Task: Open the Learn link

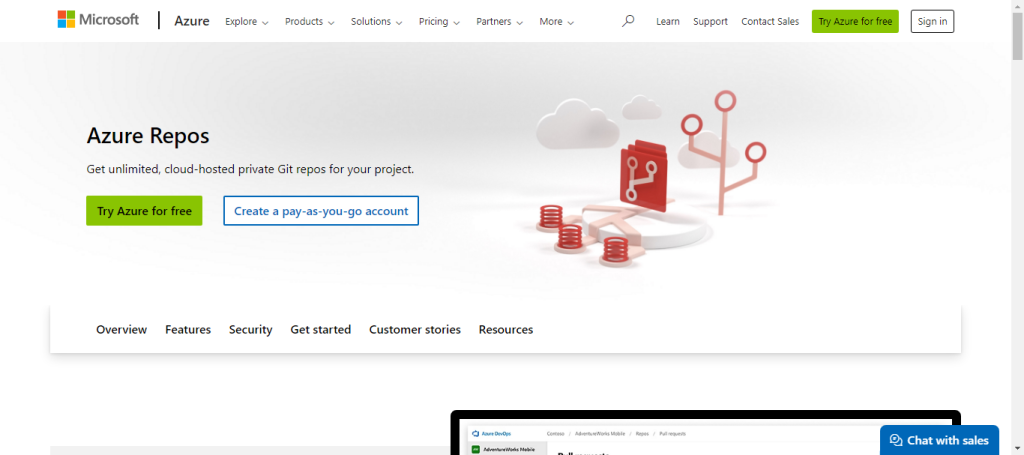Action: click(667, 22)
